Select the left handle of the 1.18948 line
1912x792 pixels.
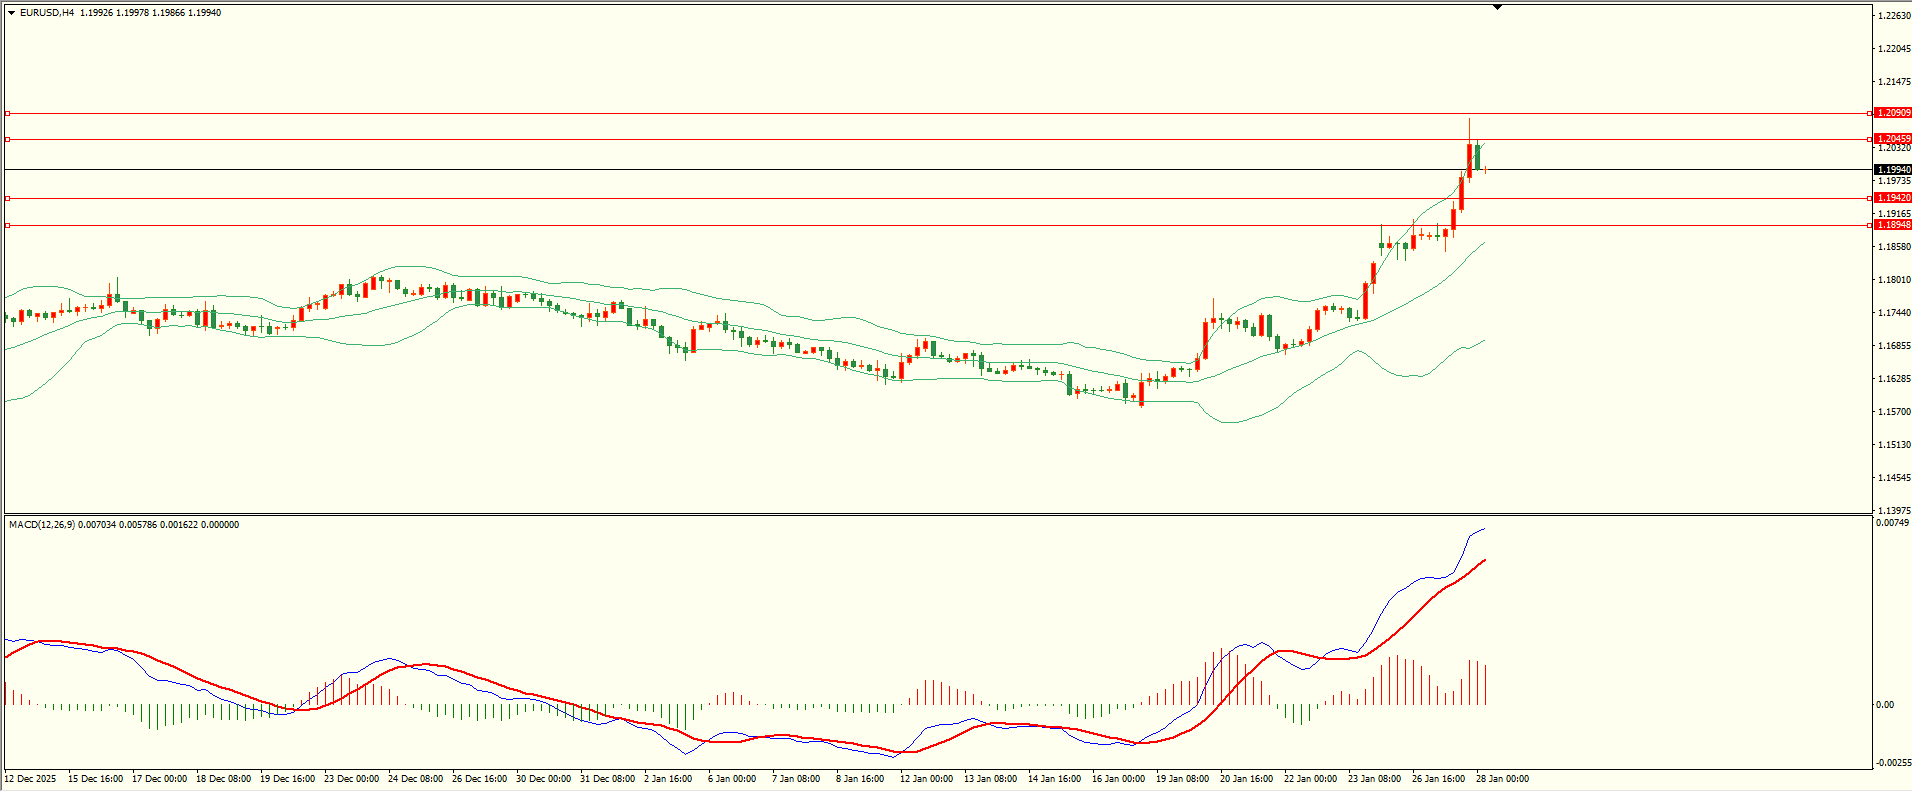pos(8,225)
